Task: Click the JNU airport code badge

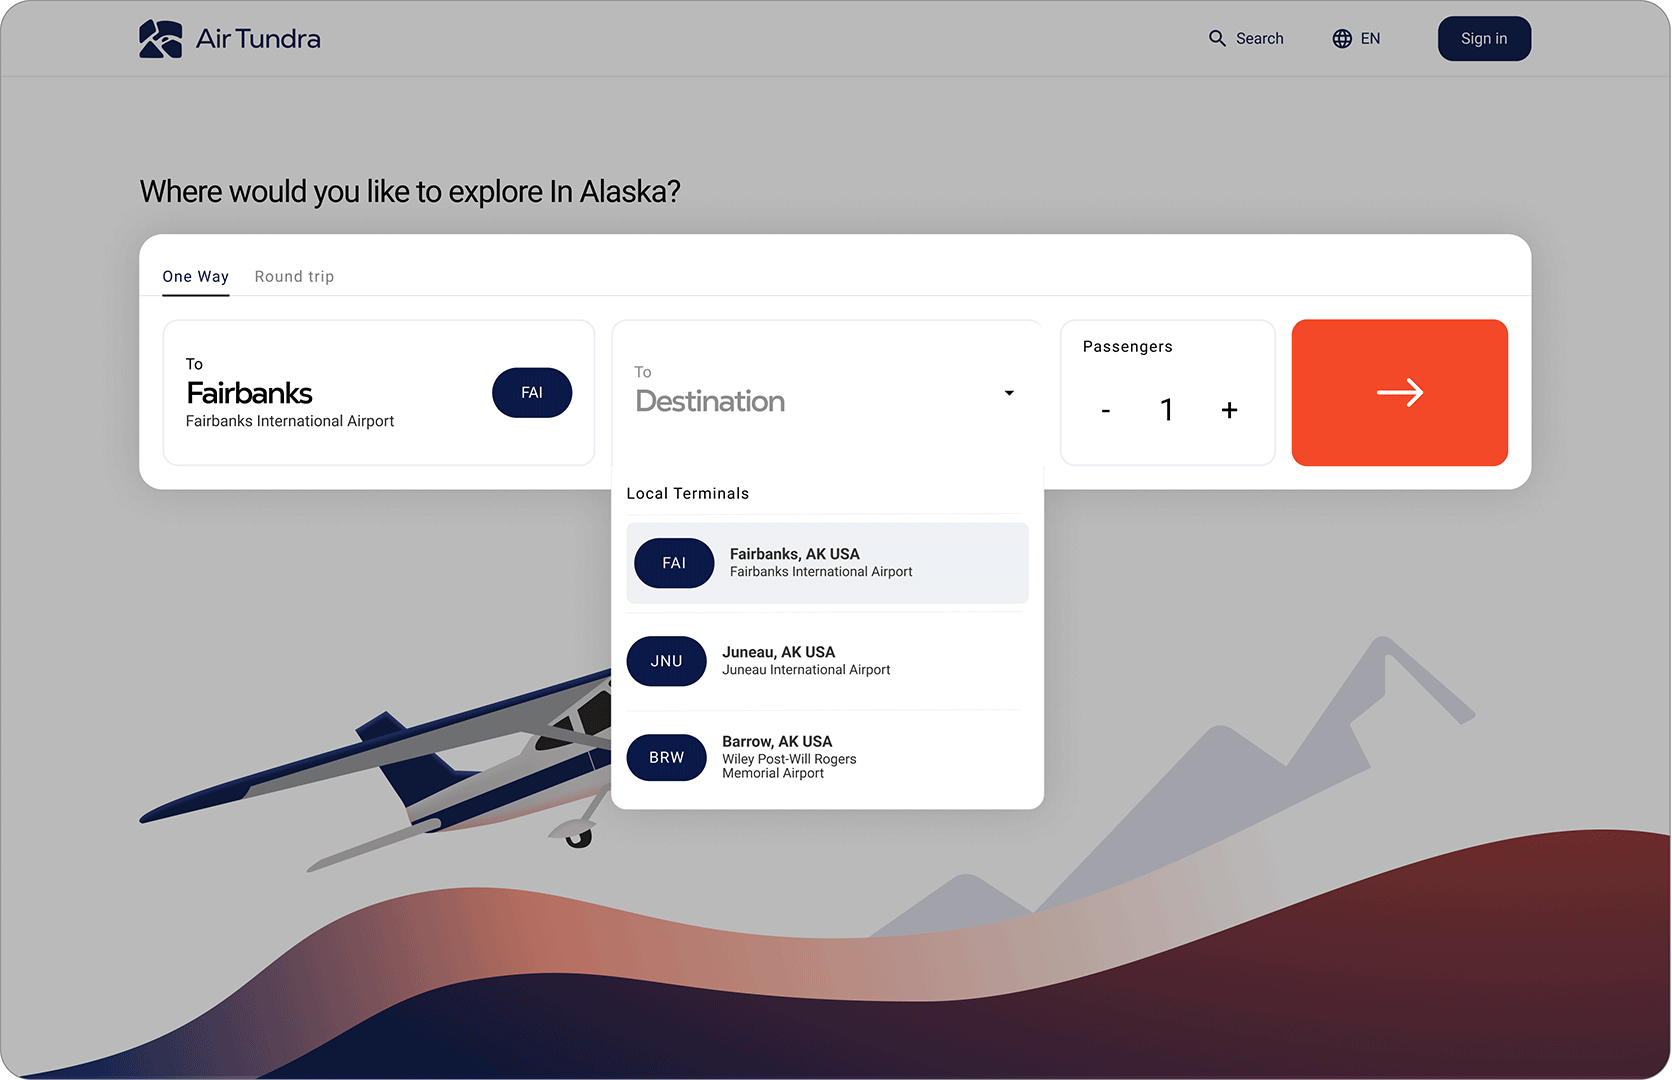Action: pos(666,661)
